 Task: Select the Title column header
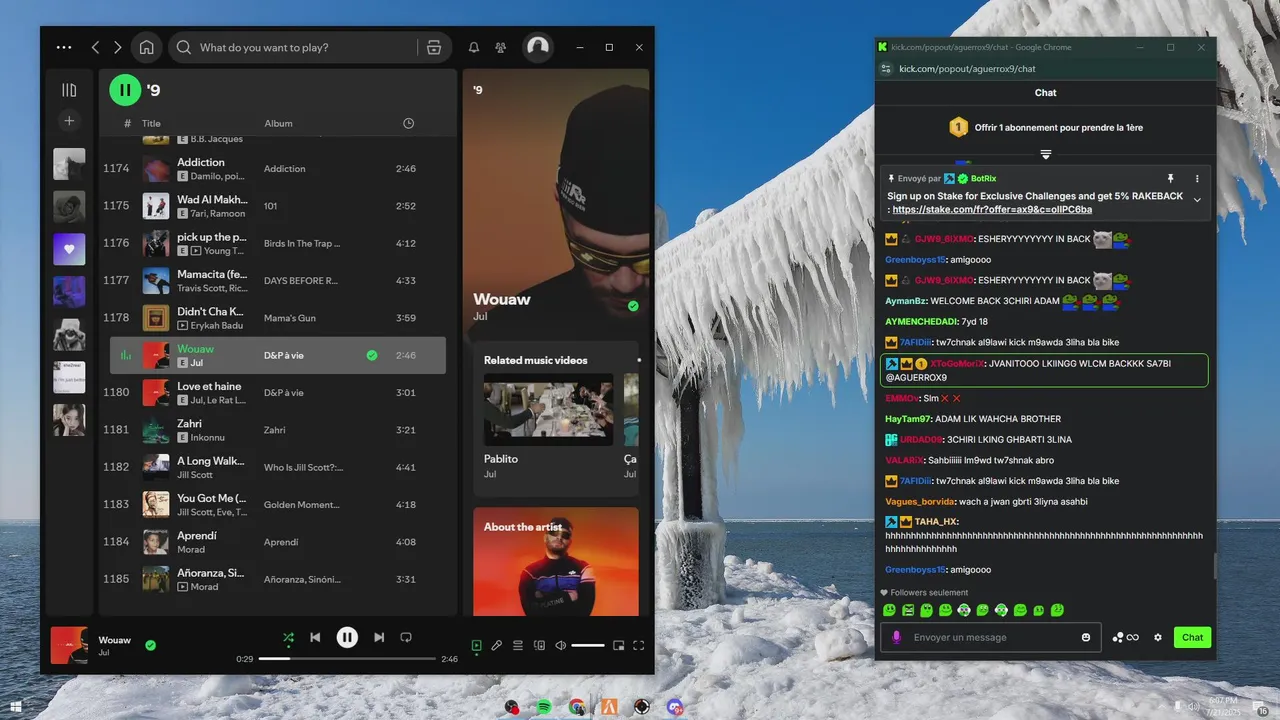(151, 124)
